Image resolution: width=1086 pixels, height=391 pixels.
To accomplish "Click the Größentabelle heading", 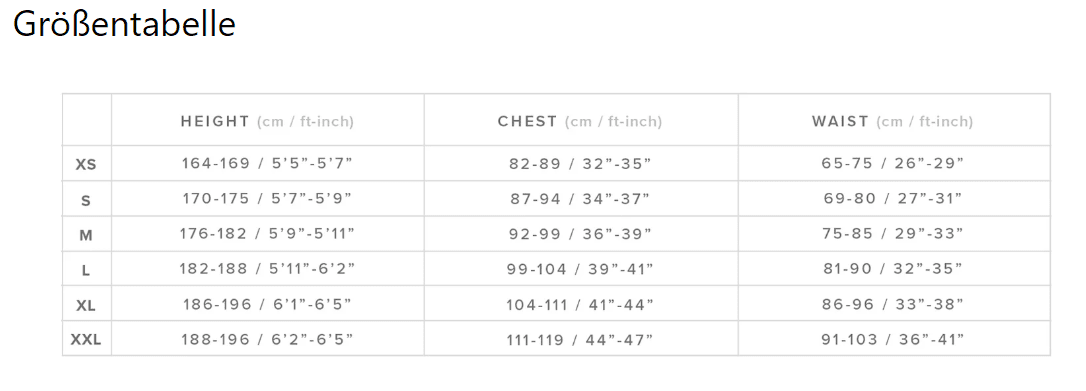I will coord(125,24).
